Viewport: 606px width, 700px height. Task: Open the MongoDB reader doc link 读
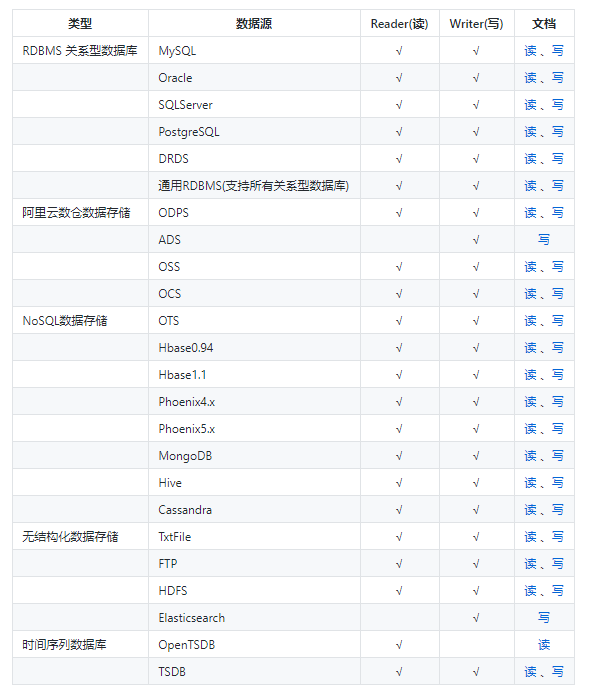(x=530, y=456)
